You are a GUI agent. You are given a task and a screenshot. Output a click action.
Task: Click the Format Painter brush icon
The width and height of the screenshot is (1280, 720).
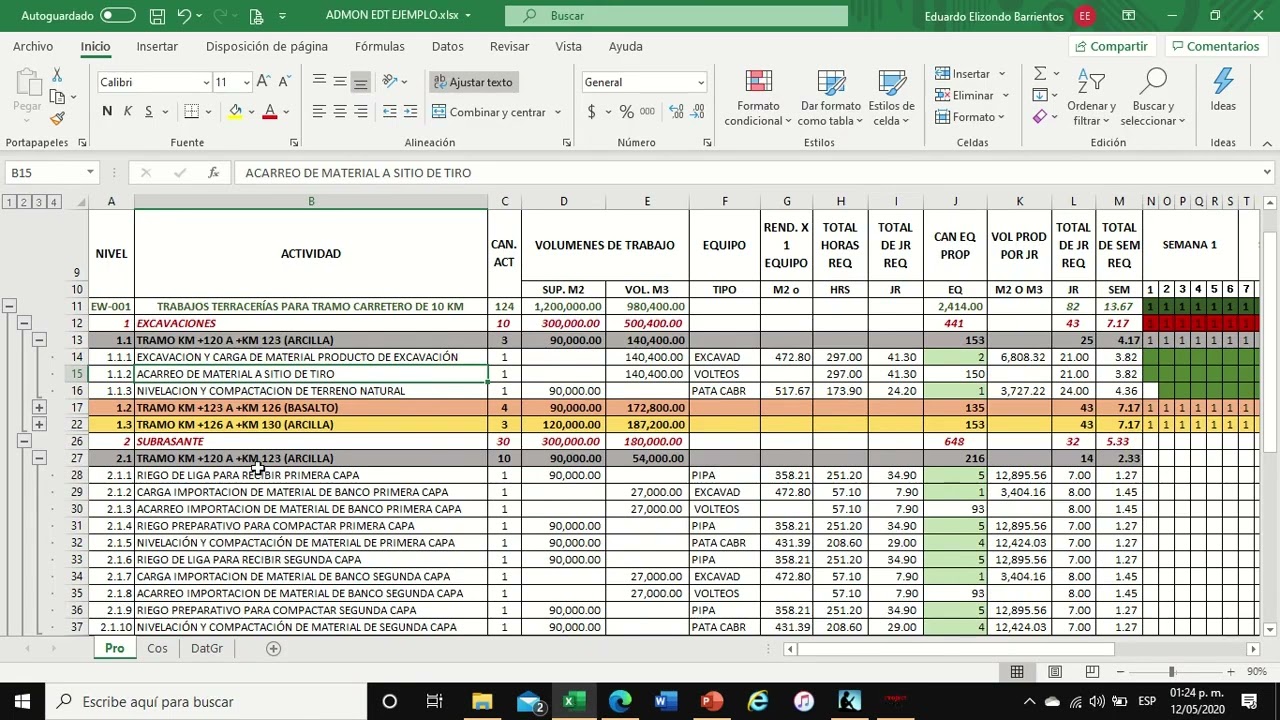coord(57,118)
